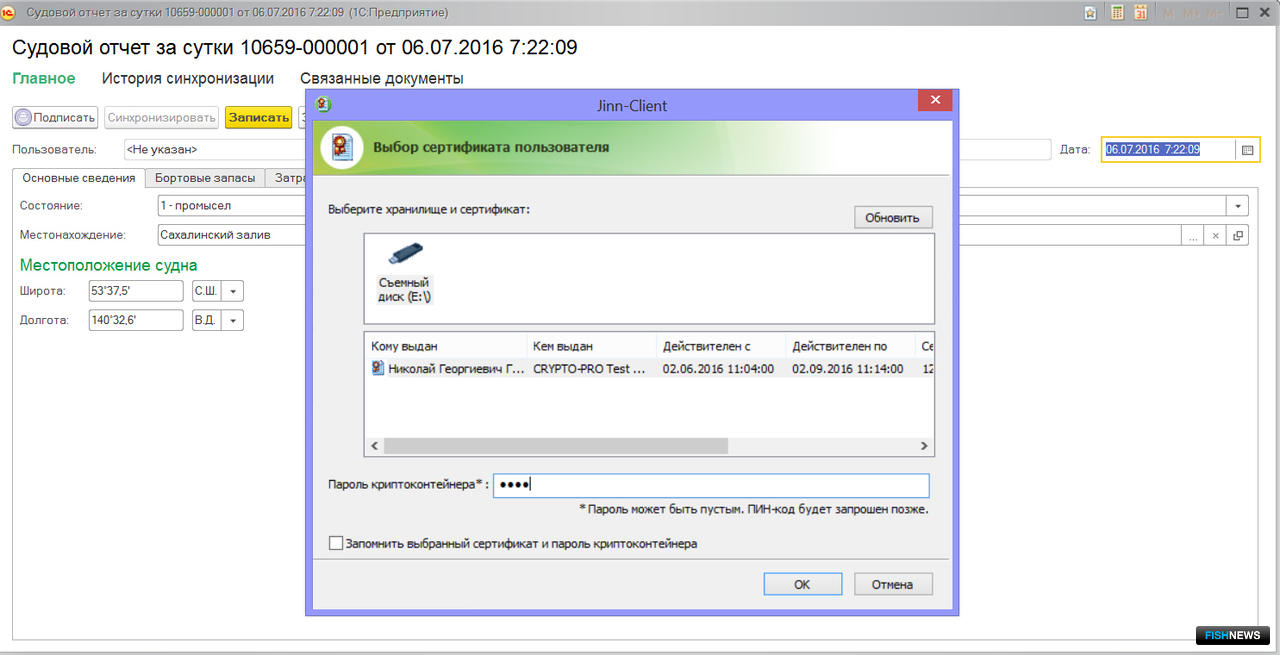Click the 1C logo icon in the title bar
This screenshot has height=655, width=1280.
coord(9,13)
